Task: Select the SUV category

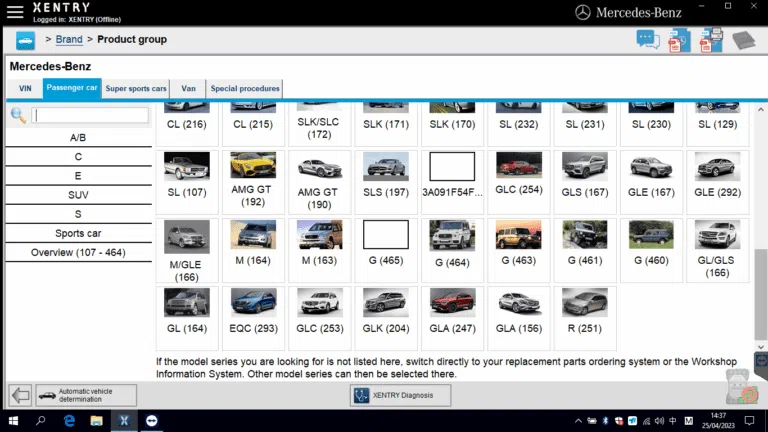Action: (78, 195)
